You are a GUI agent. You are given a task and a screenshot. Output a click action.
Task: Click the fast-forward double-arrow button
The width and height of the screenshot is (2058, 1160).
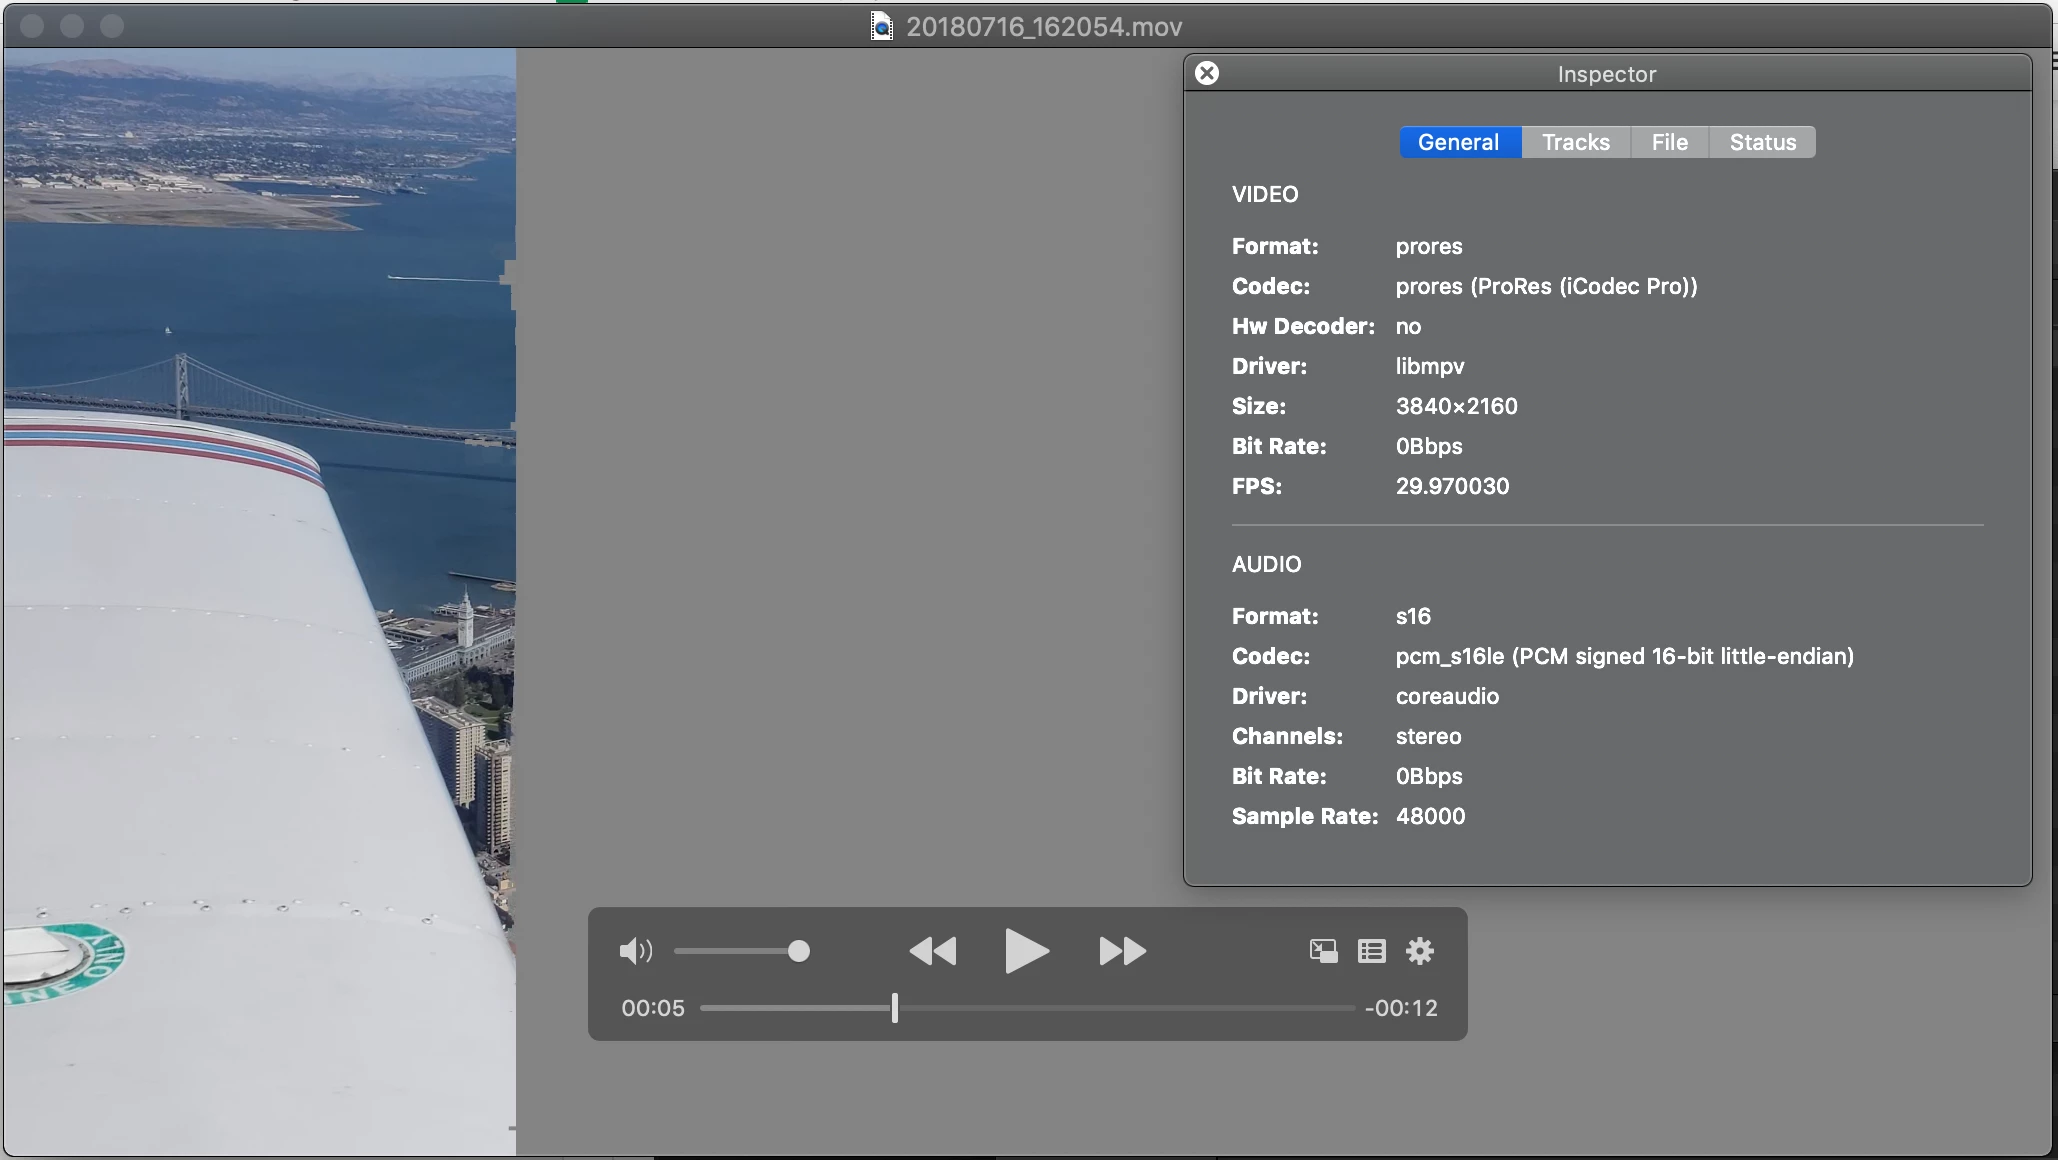[x=1122, y=951]
